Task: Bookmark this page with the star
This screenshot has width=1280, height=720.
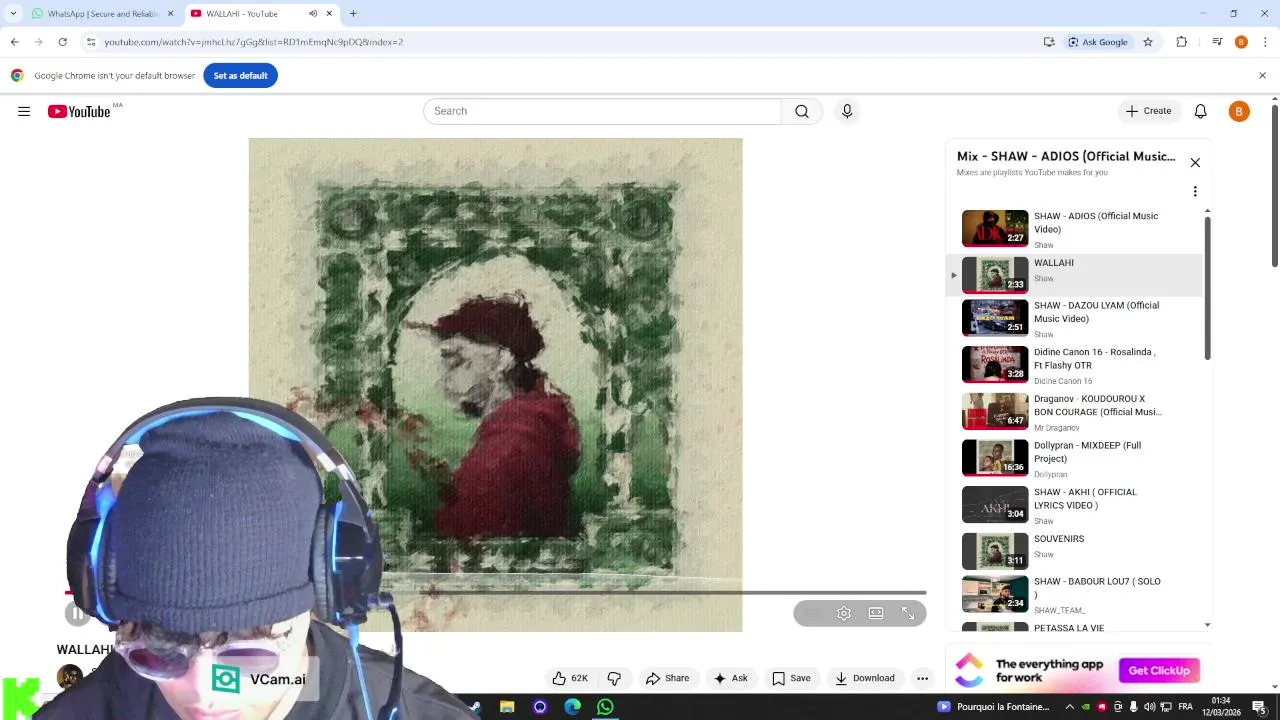Action: (x=1148, y=42)
